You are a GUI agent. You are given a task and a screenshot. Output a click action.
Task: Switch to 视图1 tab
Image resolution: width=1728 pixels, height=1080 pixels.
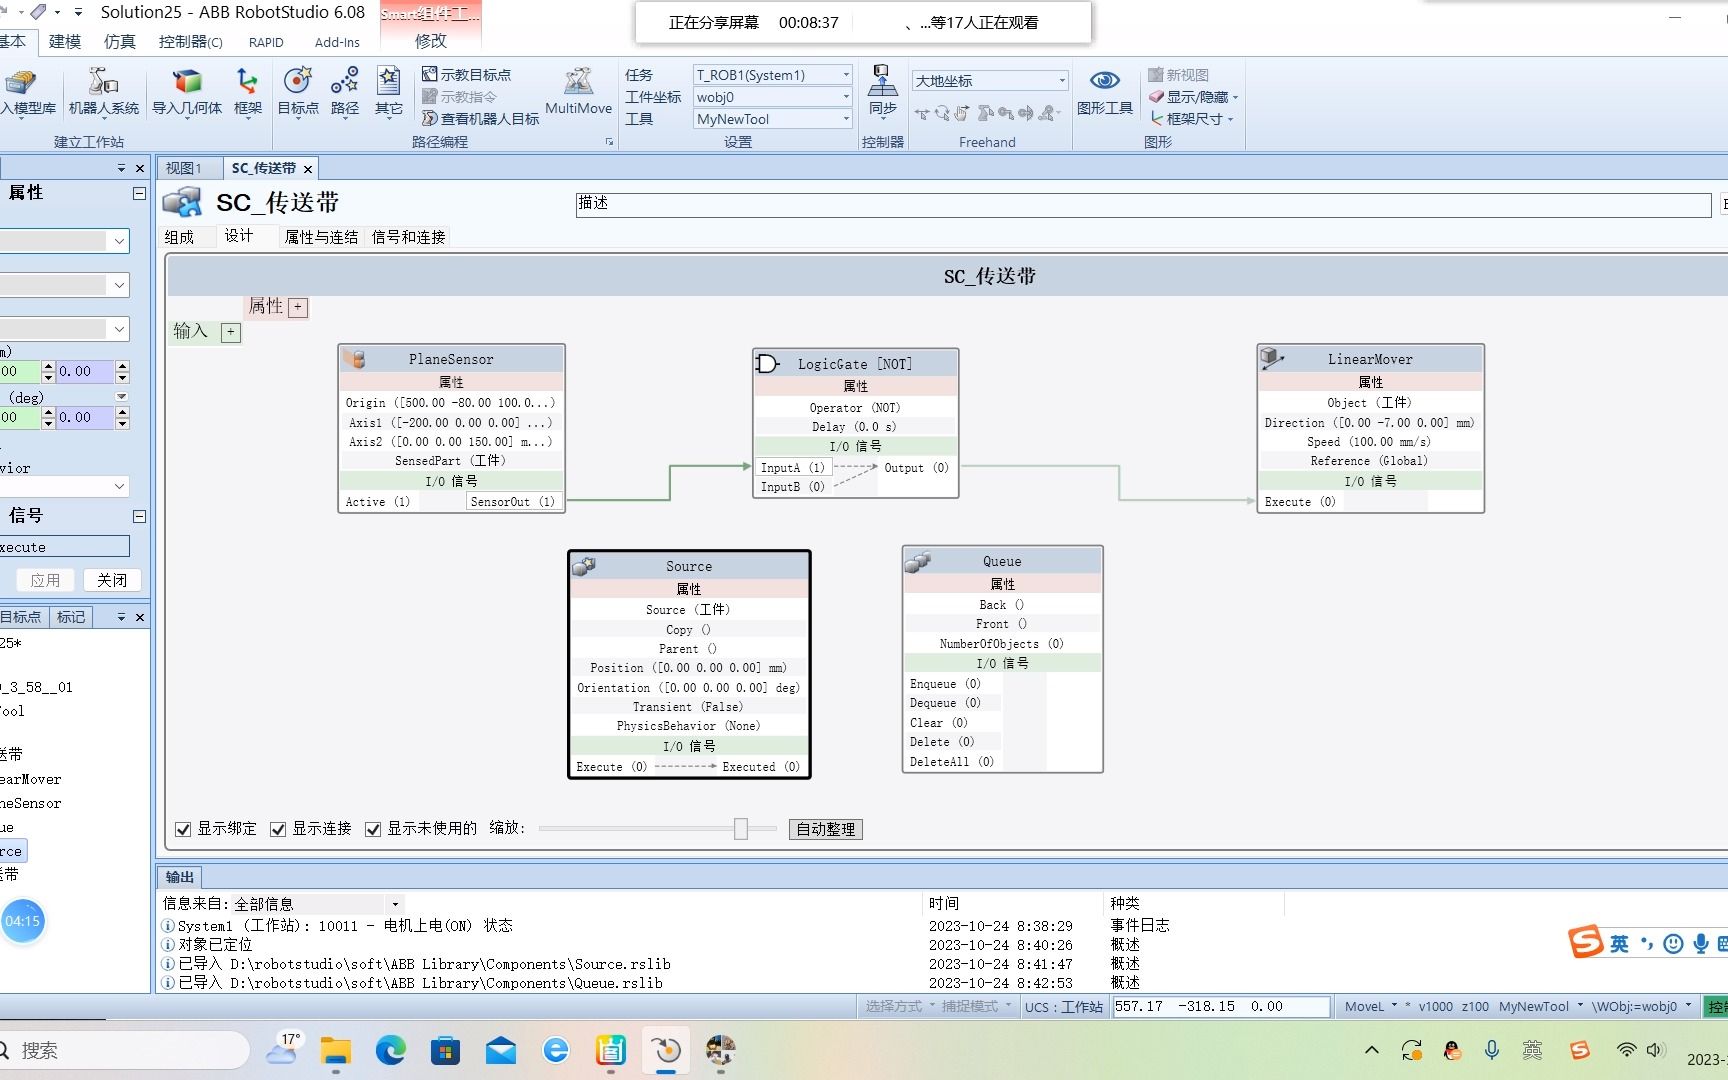184,168
